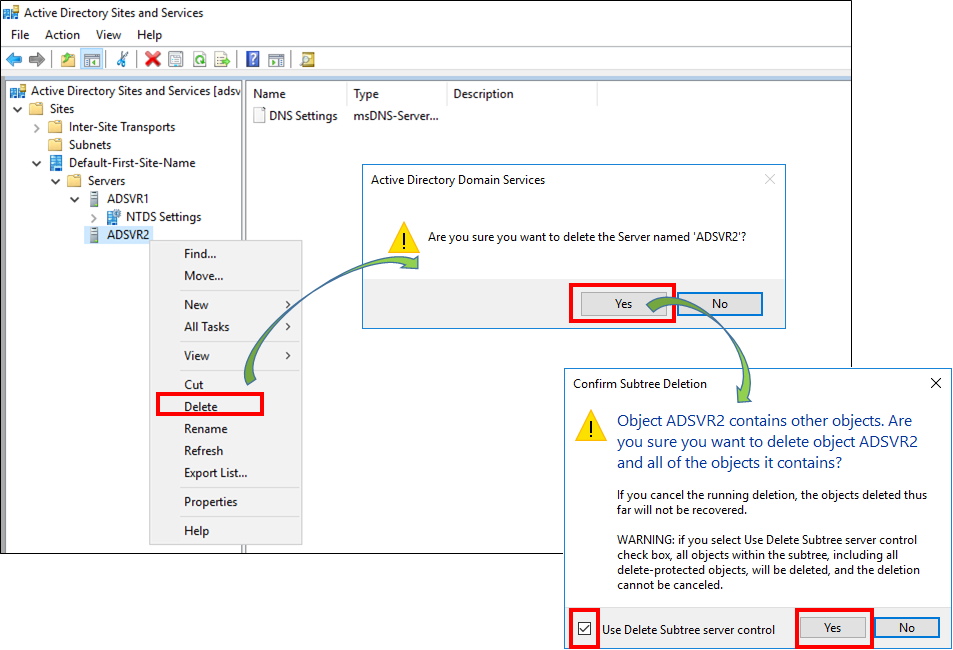Choose Find... from the context menu
Screen dimensions: 953x650
click(225, 254)
